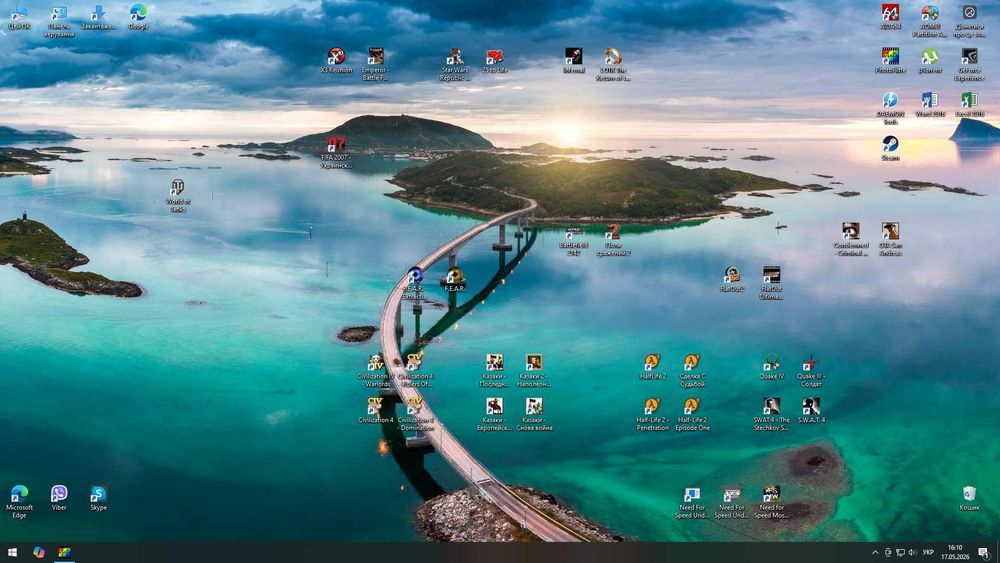This screenshot has width=1000, height=563.
Task: Open the DAEMON Tools shortcut
Action: pos(890,108)
